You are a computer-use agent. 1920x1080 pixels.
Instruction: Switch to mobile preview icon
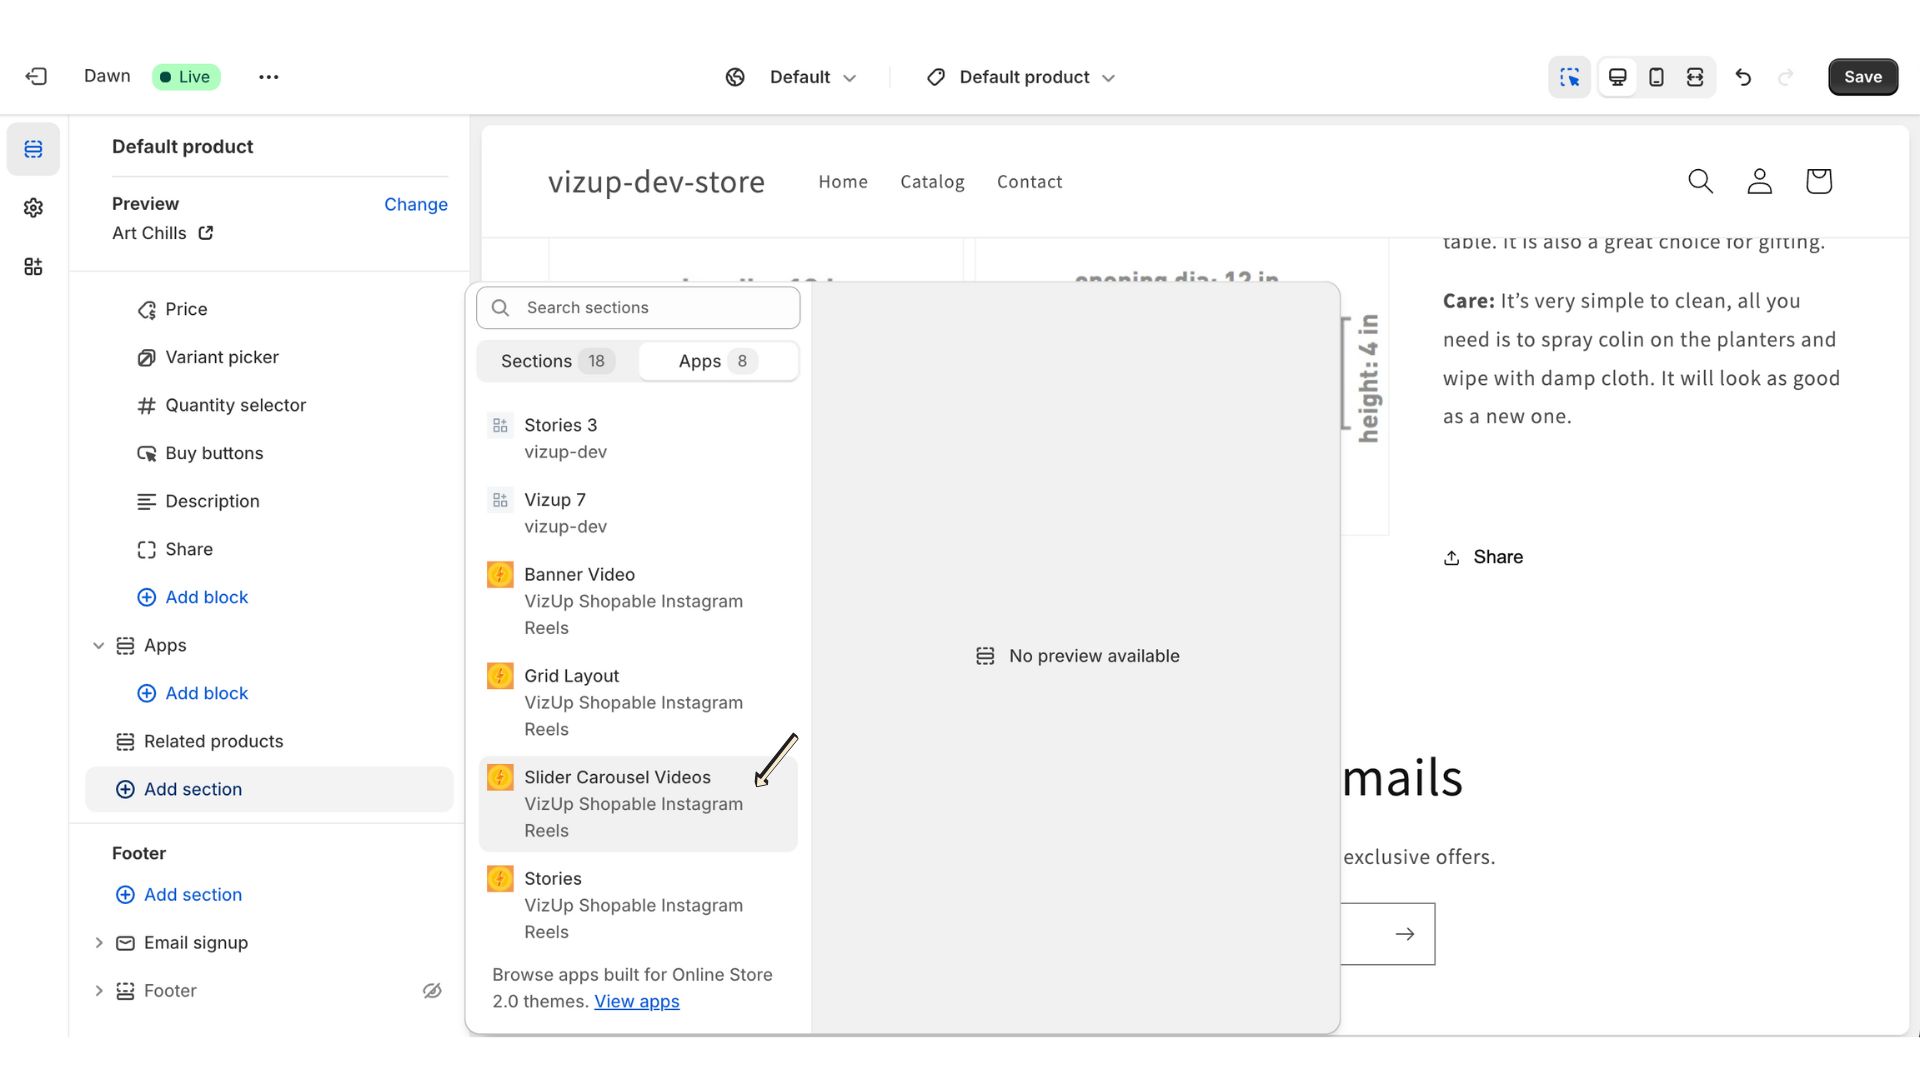[1656, 77]
